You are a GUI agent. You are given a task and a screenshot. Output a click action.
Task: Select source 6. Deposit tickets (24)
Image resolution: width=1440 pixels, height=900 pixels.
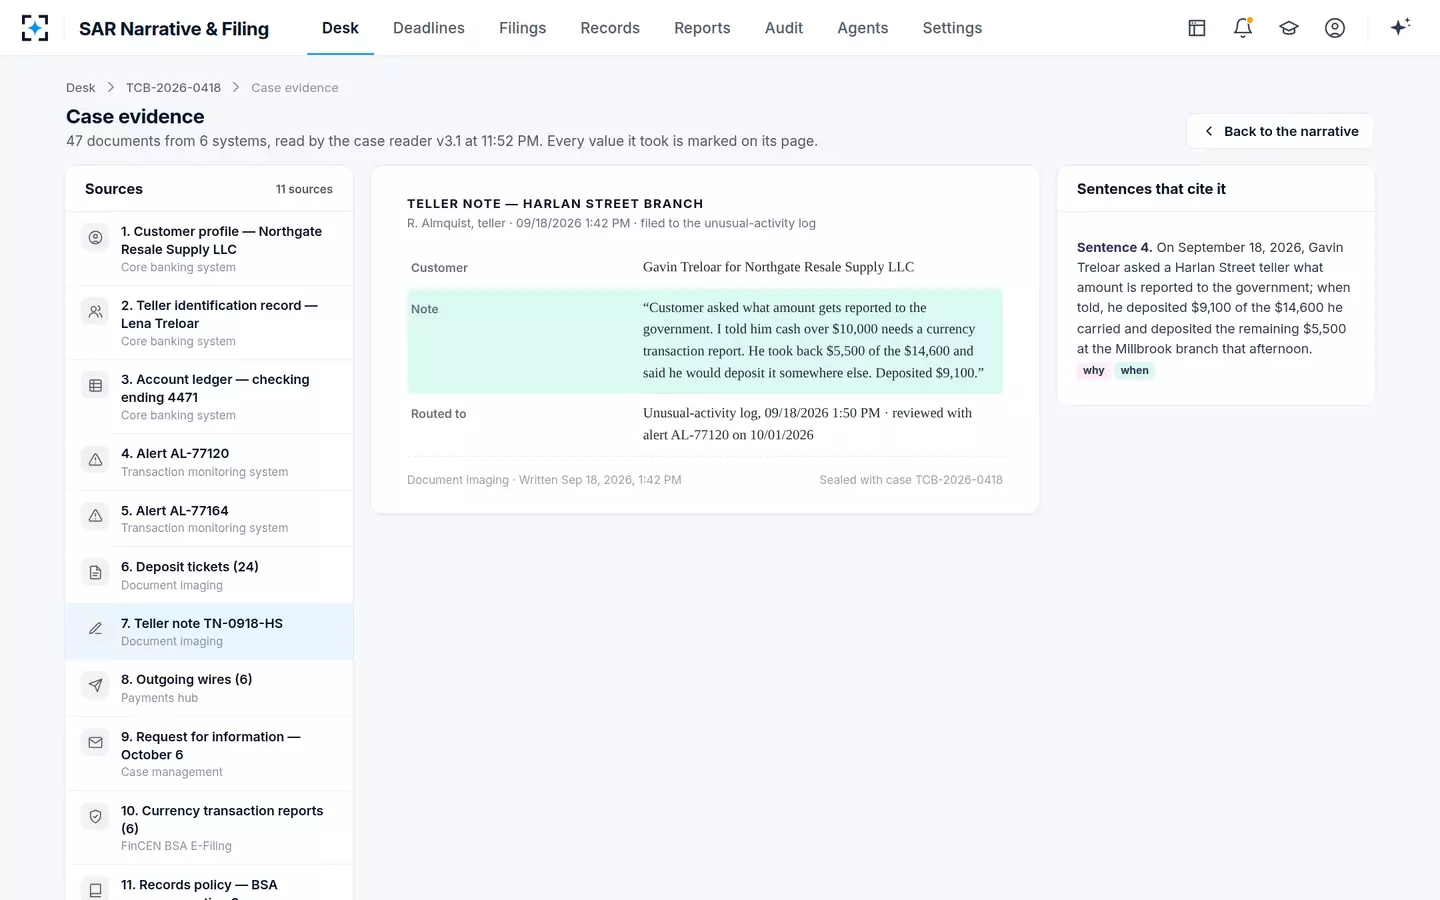click(x=209, y=575)
